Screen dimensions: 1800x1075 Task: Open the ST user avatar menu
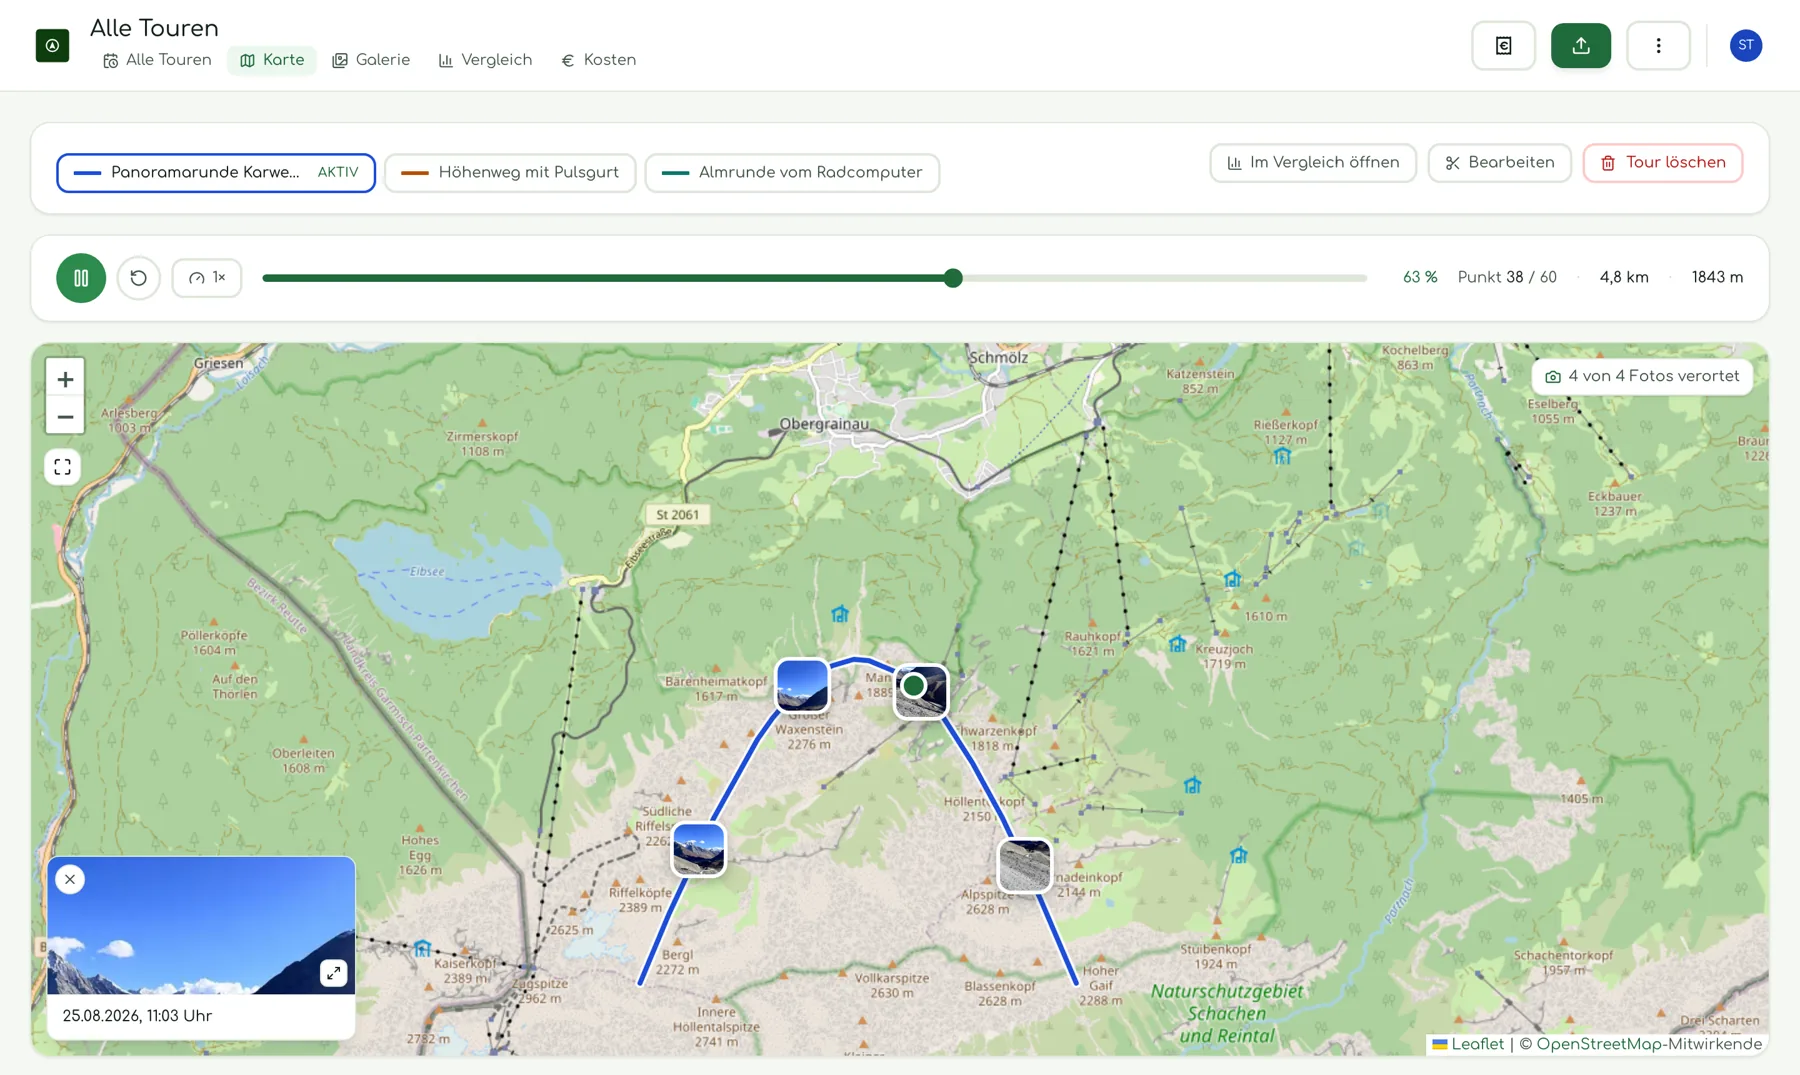(x=1746, y=45)
